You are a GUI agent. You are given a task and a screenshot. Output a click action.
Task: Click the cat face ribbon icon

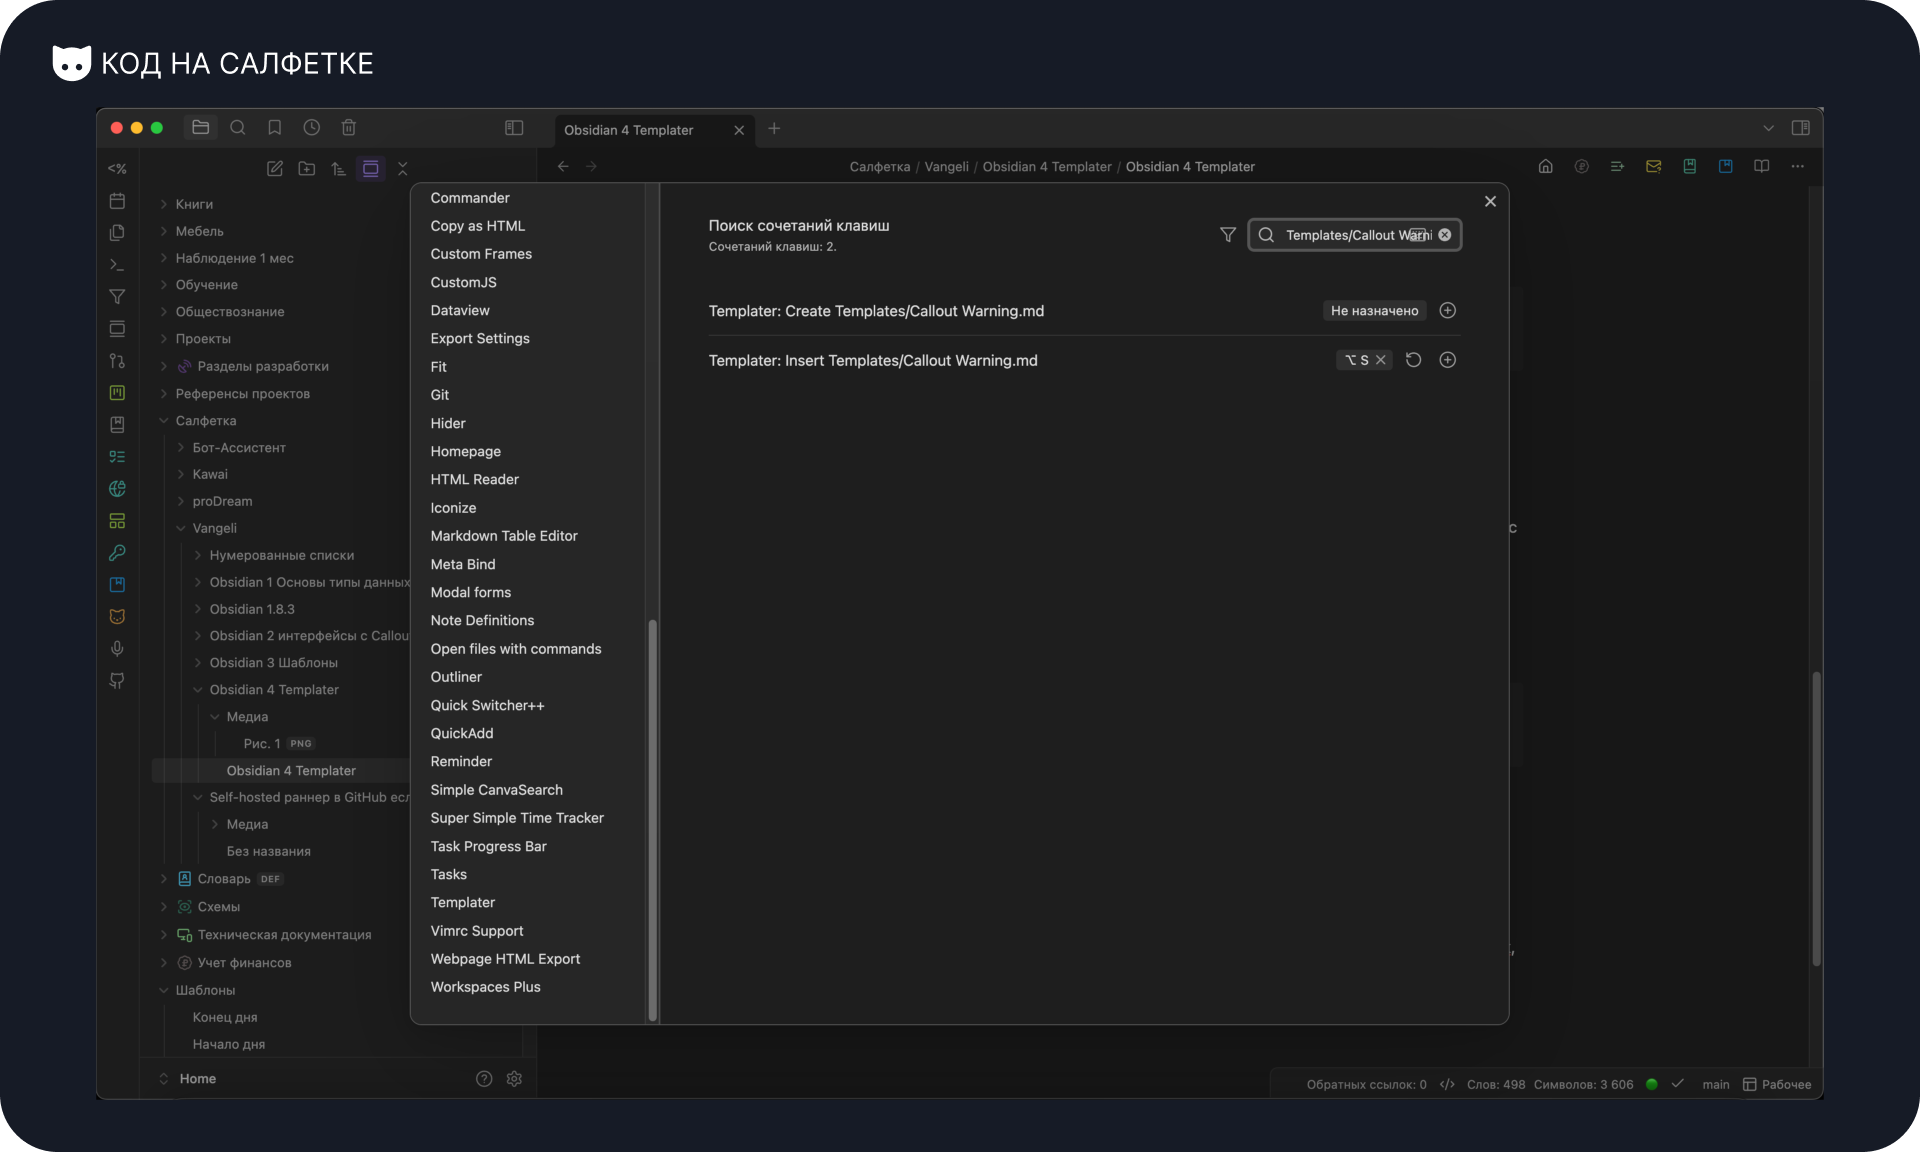pyautogui.click(x=117, y=617)
